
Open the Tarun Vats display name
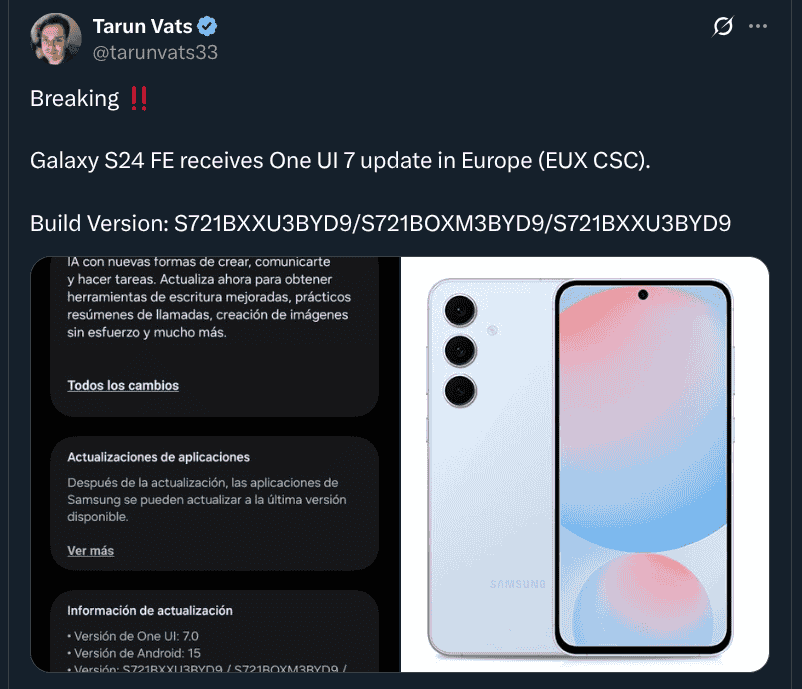(142, 26)
